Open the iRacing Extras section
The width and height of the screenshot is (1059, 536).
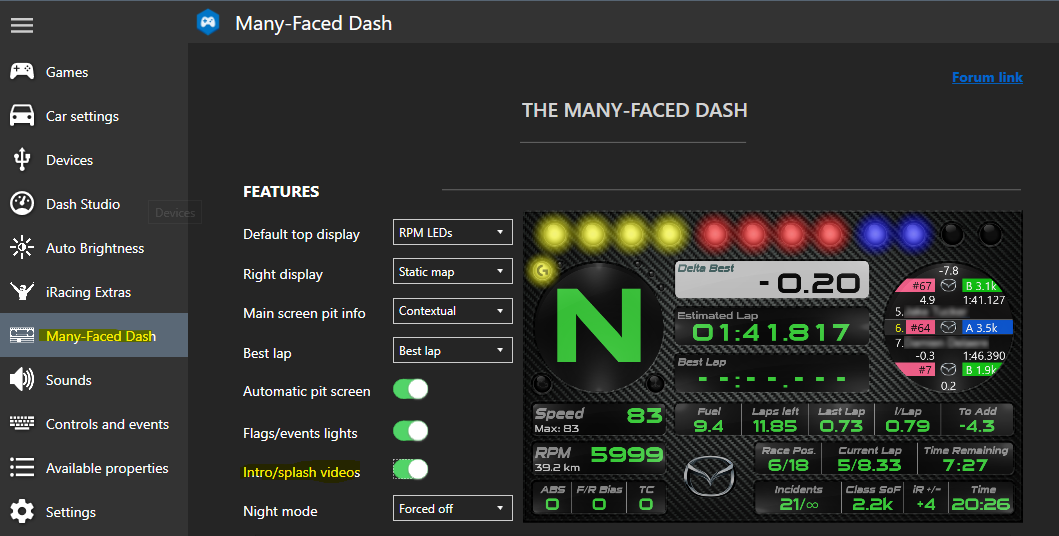(x=94, y=292)
